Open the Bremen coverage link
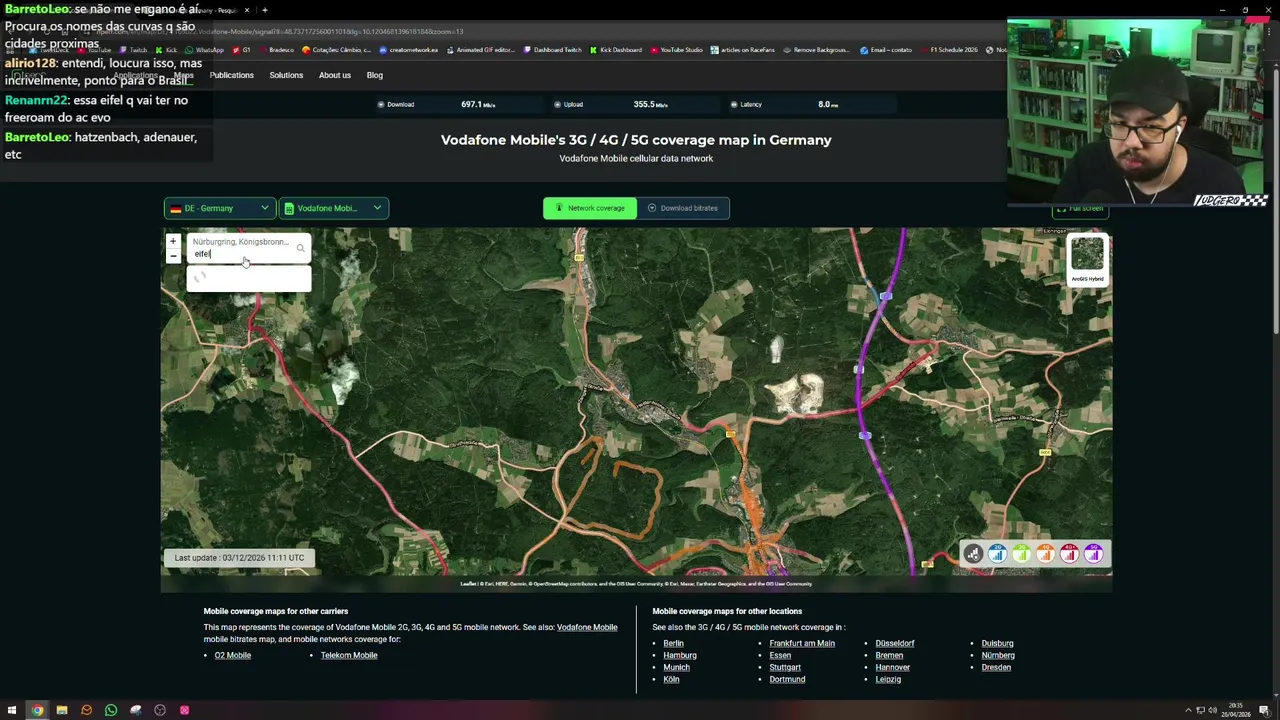This screenshot has height=720, width=1280. (x=889, y=655)
